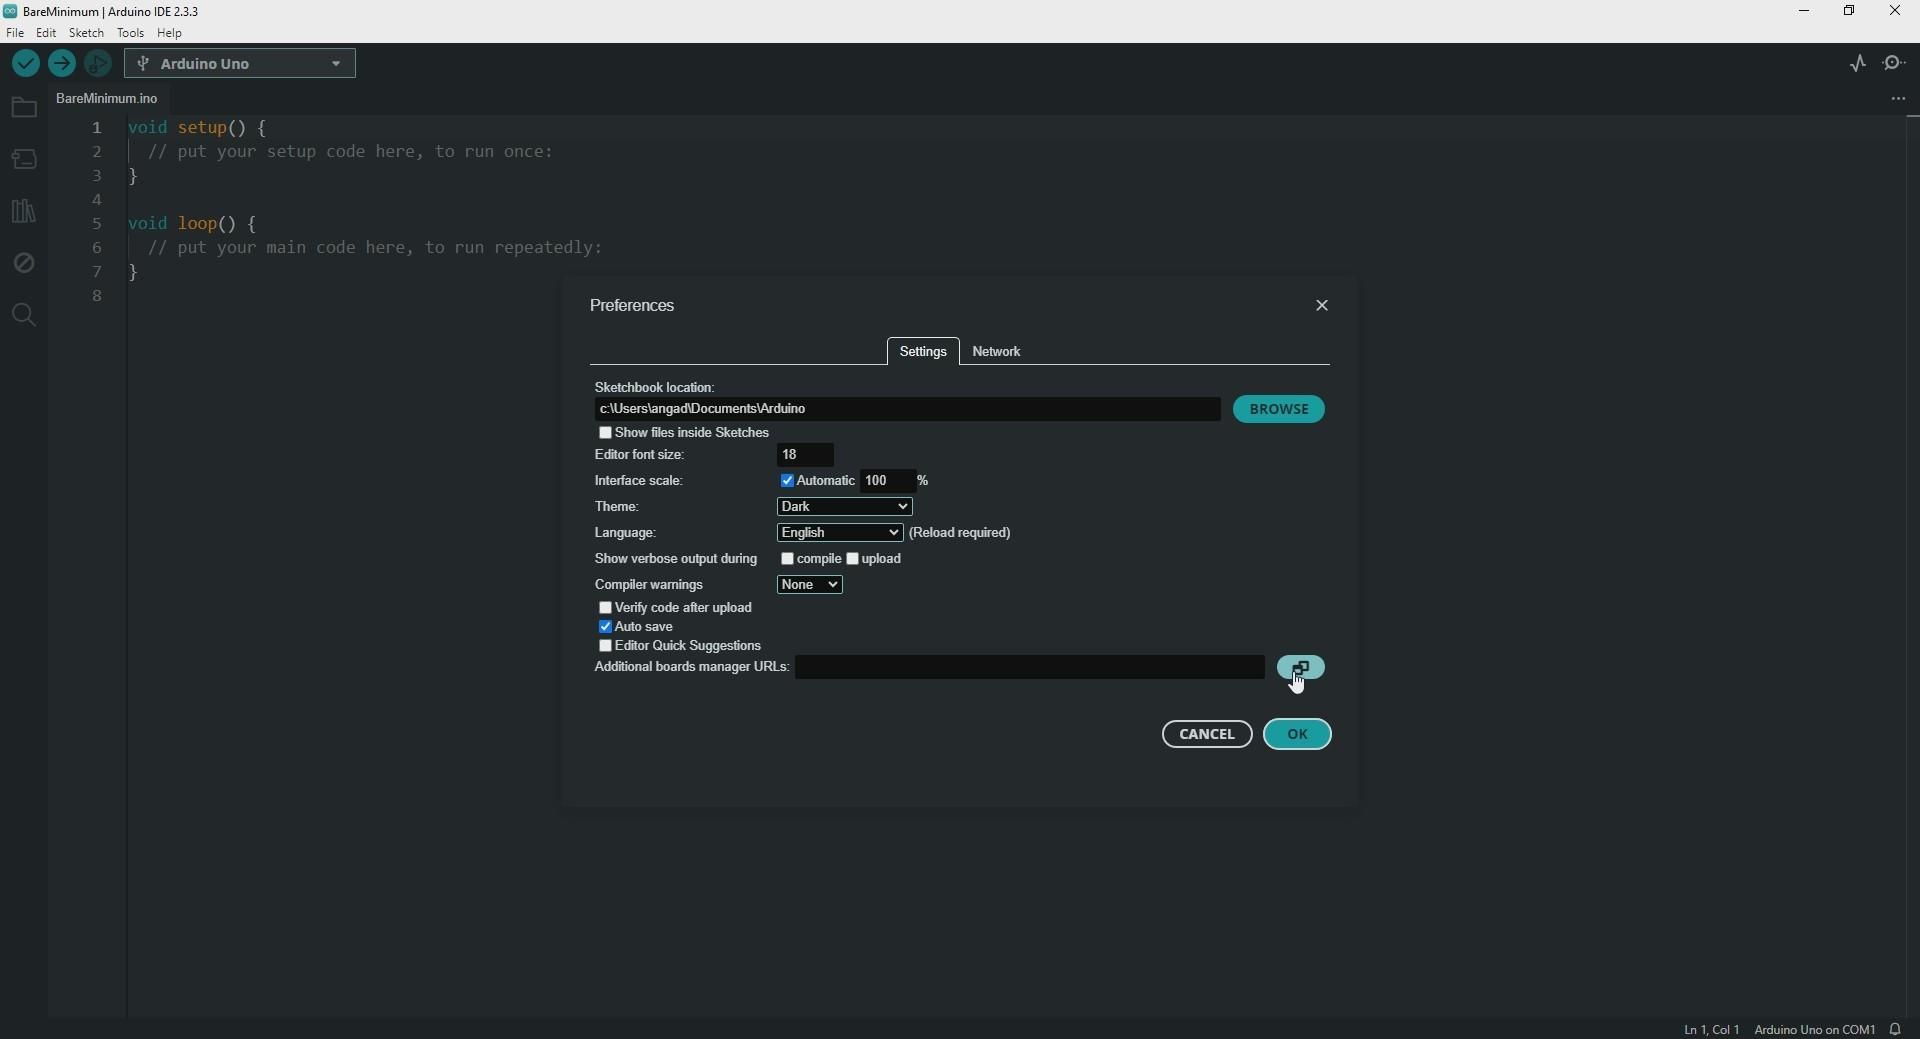Screen dimensions: 1920x1039
Task: Click the Verify sketch checkmark icon
Action: pos(26,64)
